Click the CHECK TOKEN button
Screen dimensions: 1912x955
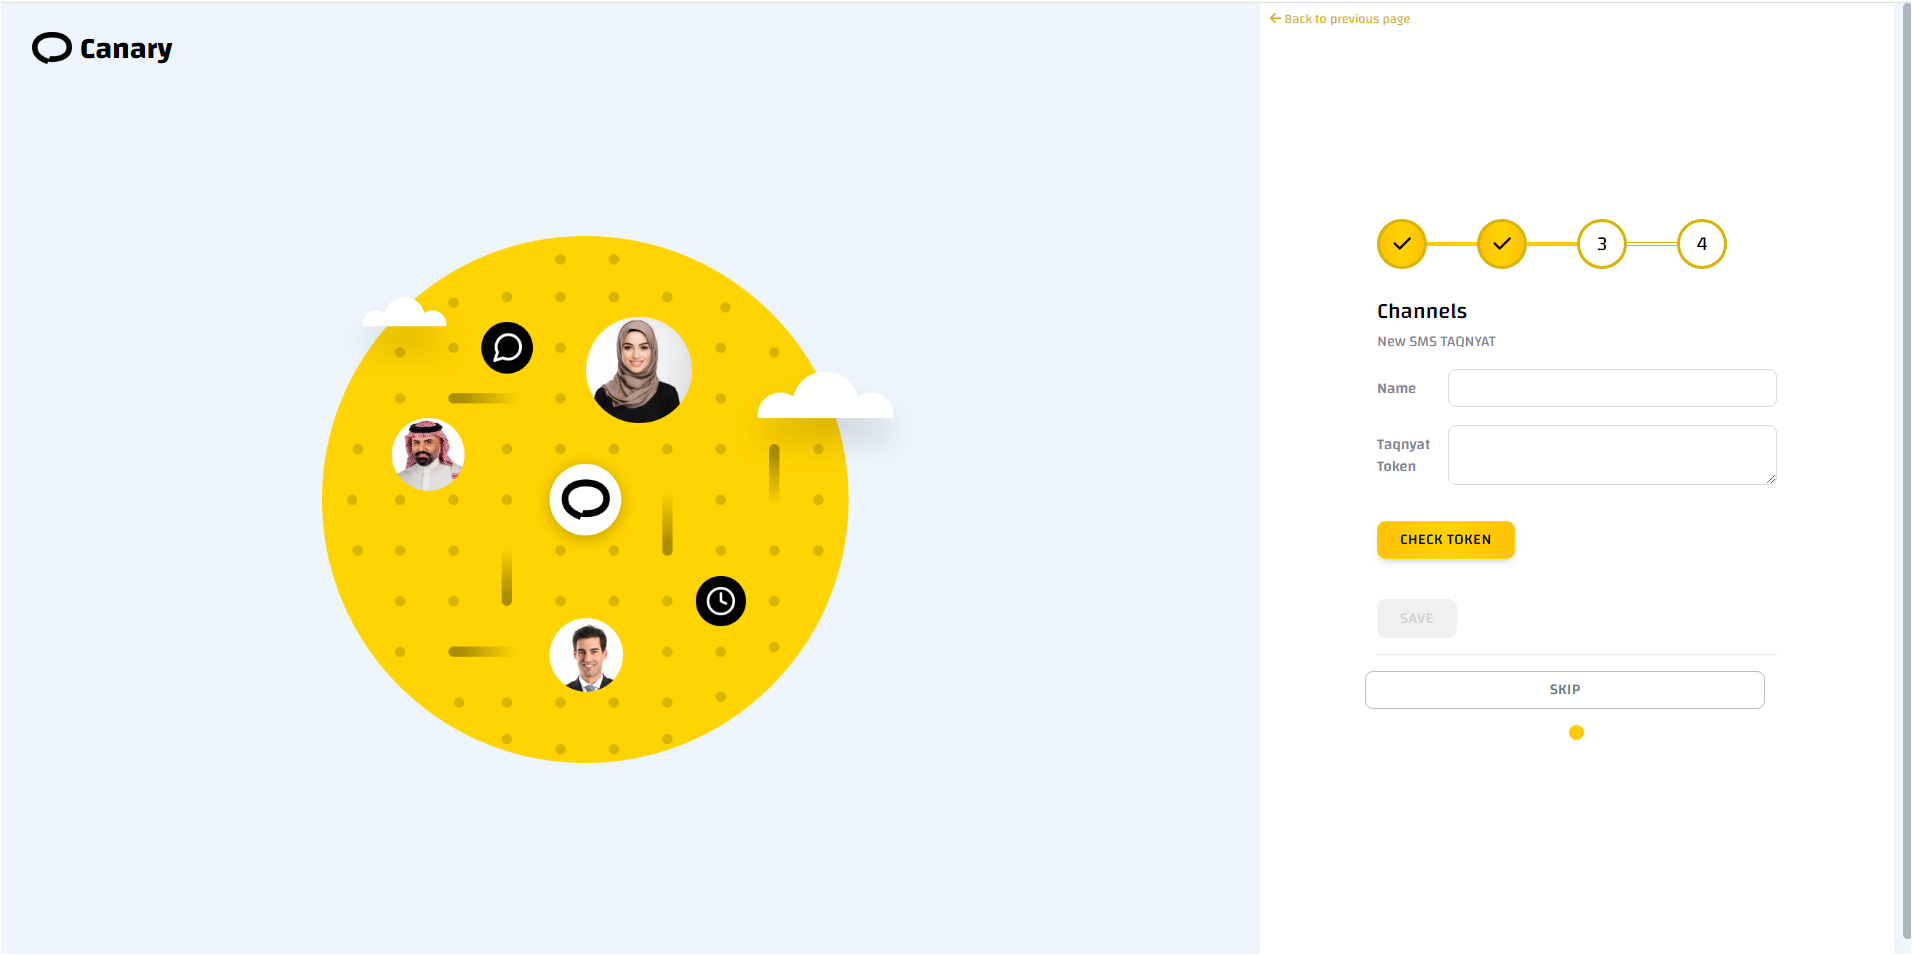click(x=1446, y=540)
